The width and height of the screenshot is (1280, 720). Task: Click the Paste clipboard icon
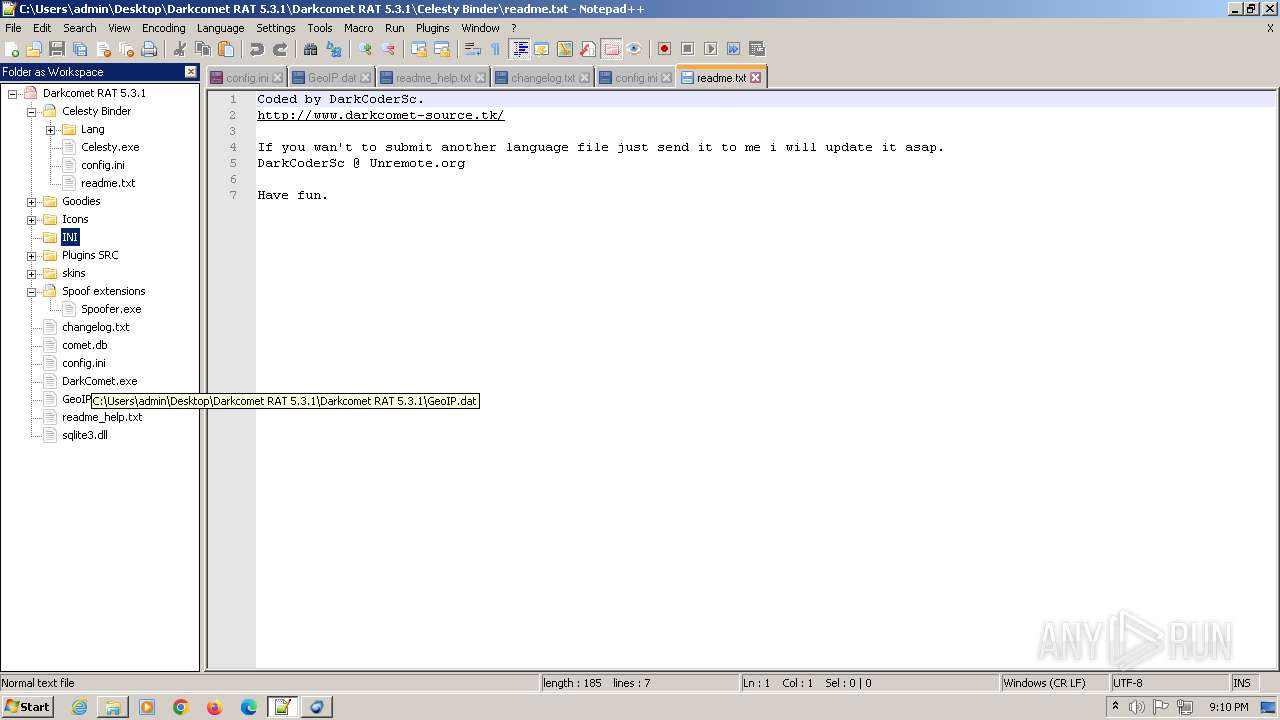226,49
